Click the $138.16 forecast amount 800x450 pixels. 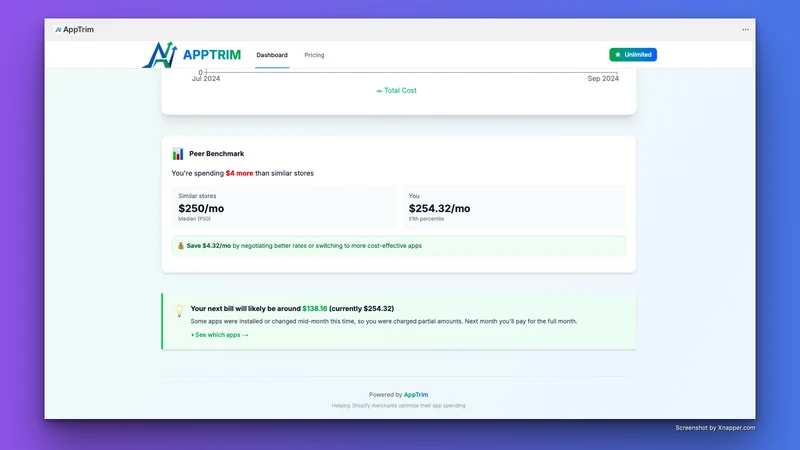[315, 309]
